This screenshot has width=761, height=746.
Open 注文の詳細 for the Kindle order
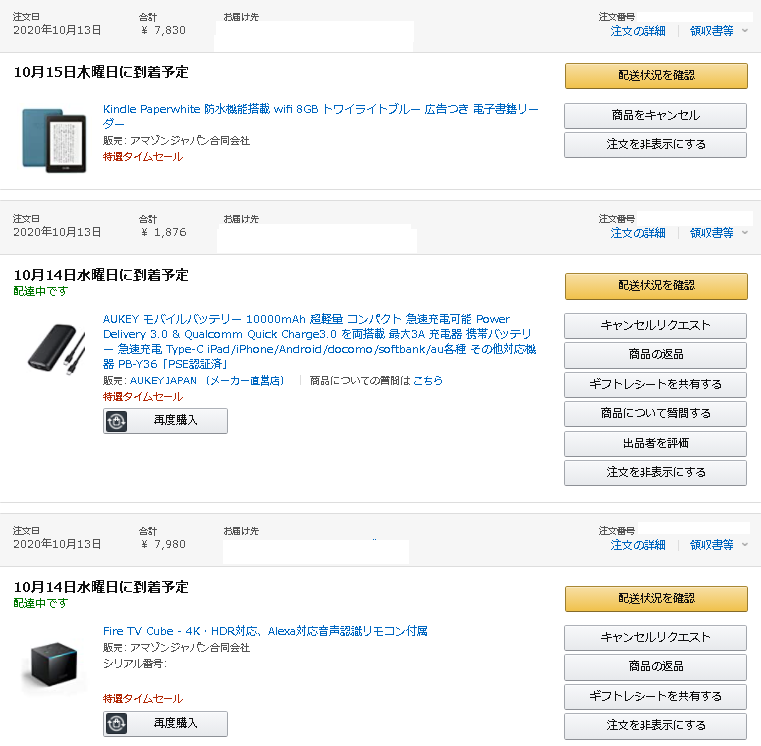coord(638,31)
